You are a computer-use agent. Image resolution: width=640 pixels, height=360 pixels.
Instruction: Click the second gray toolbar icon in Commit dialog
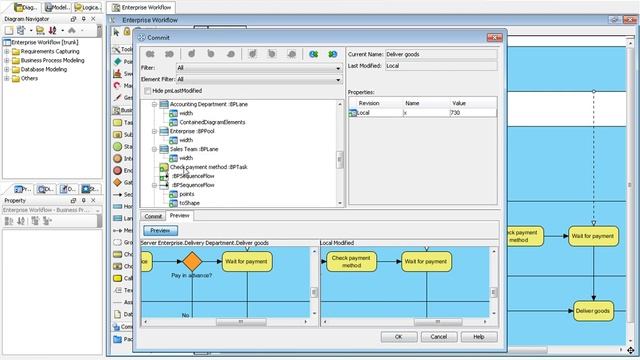[169, 54]
